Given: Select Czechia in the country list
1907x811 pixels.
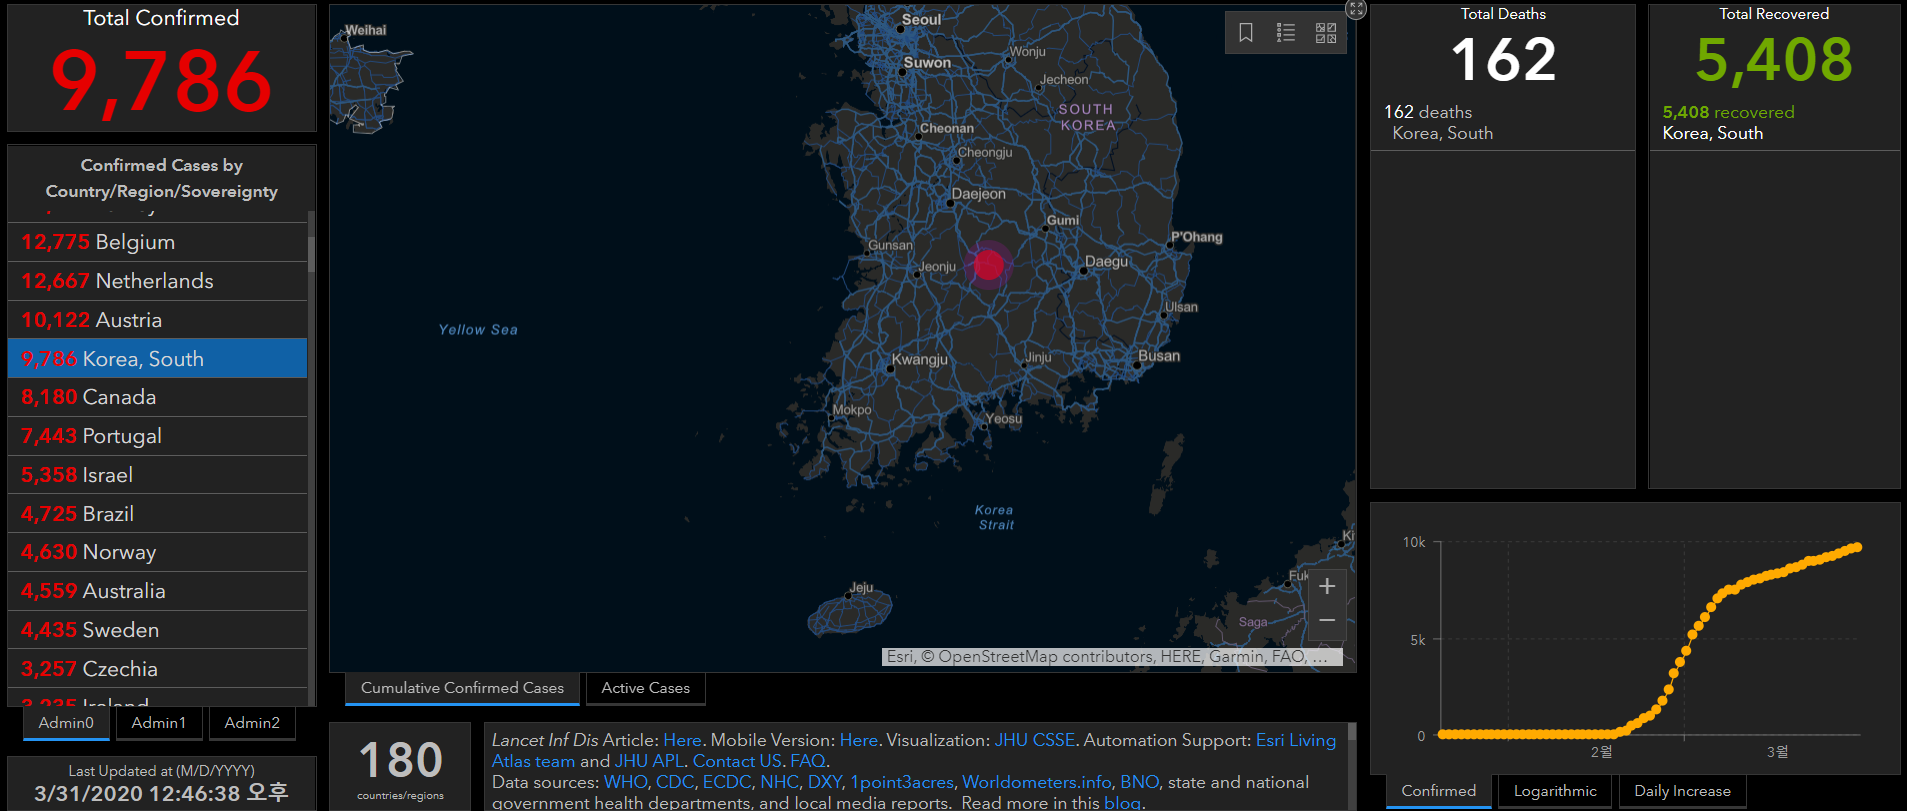Looking at the screenshot, I should click(x=157, y=669).
